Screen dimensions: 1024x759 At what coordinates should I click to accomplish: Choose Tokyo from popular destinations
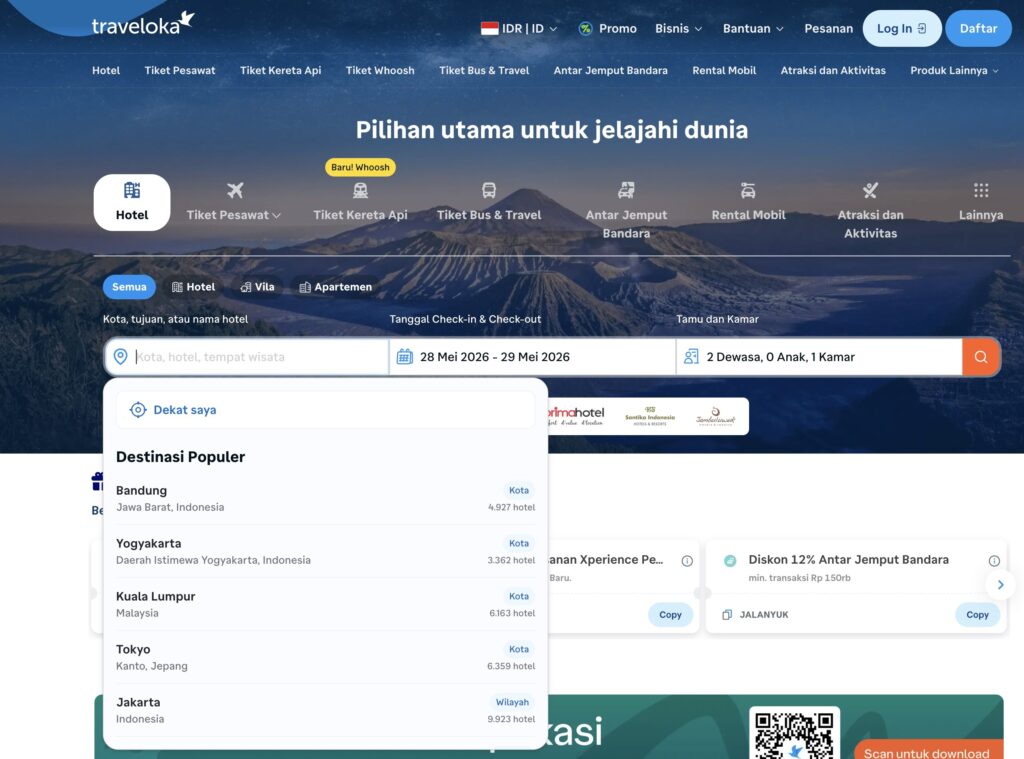(x=325, y=657)
